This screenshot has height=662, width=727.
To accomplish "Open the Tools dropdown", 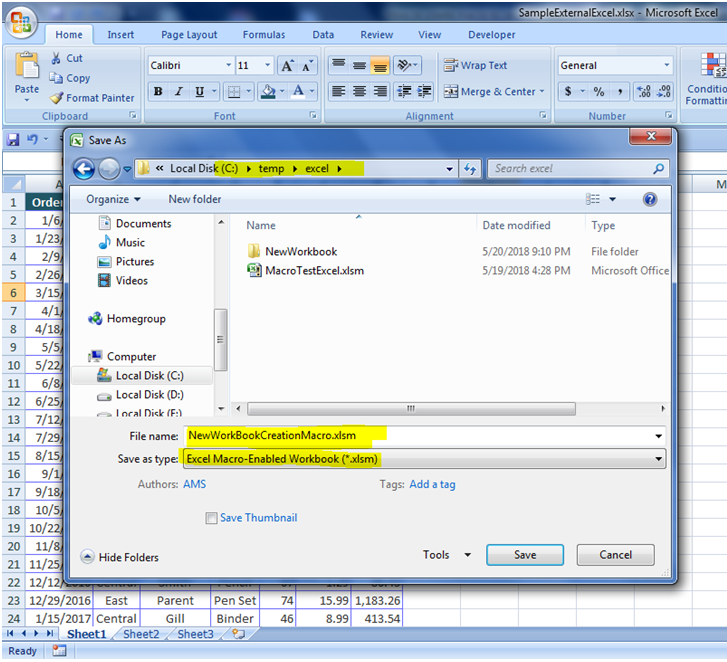I will (446, 555).
